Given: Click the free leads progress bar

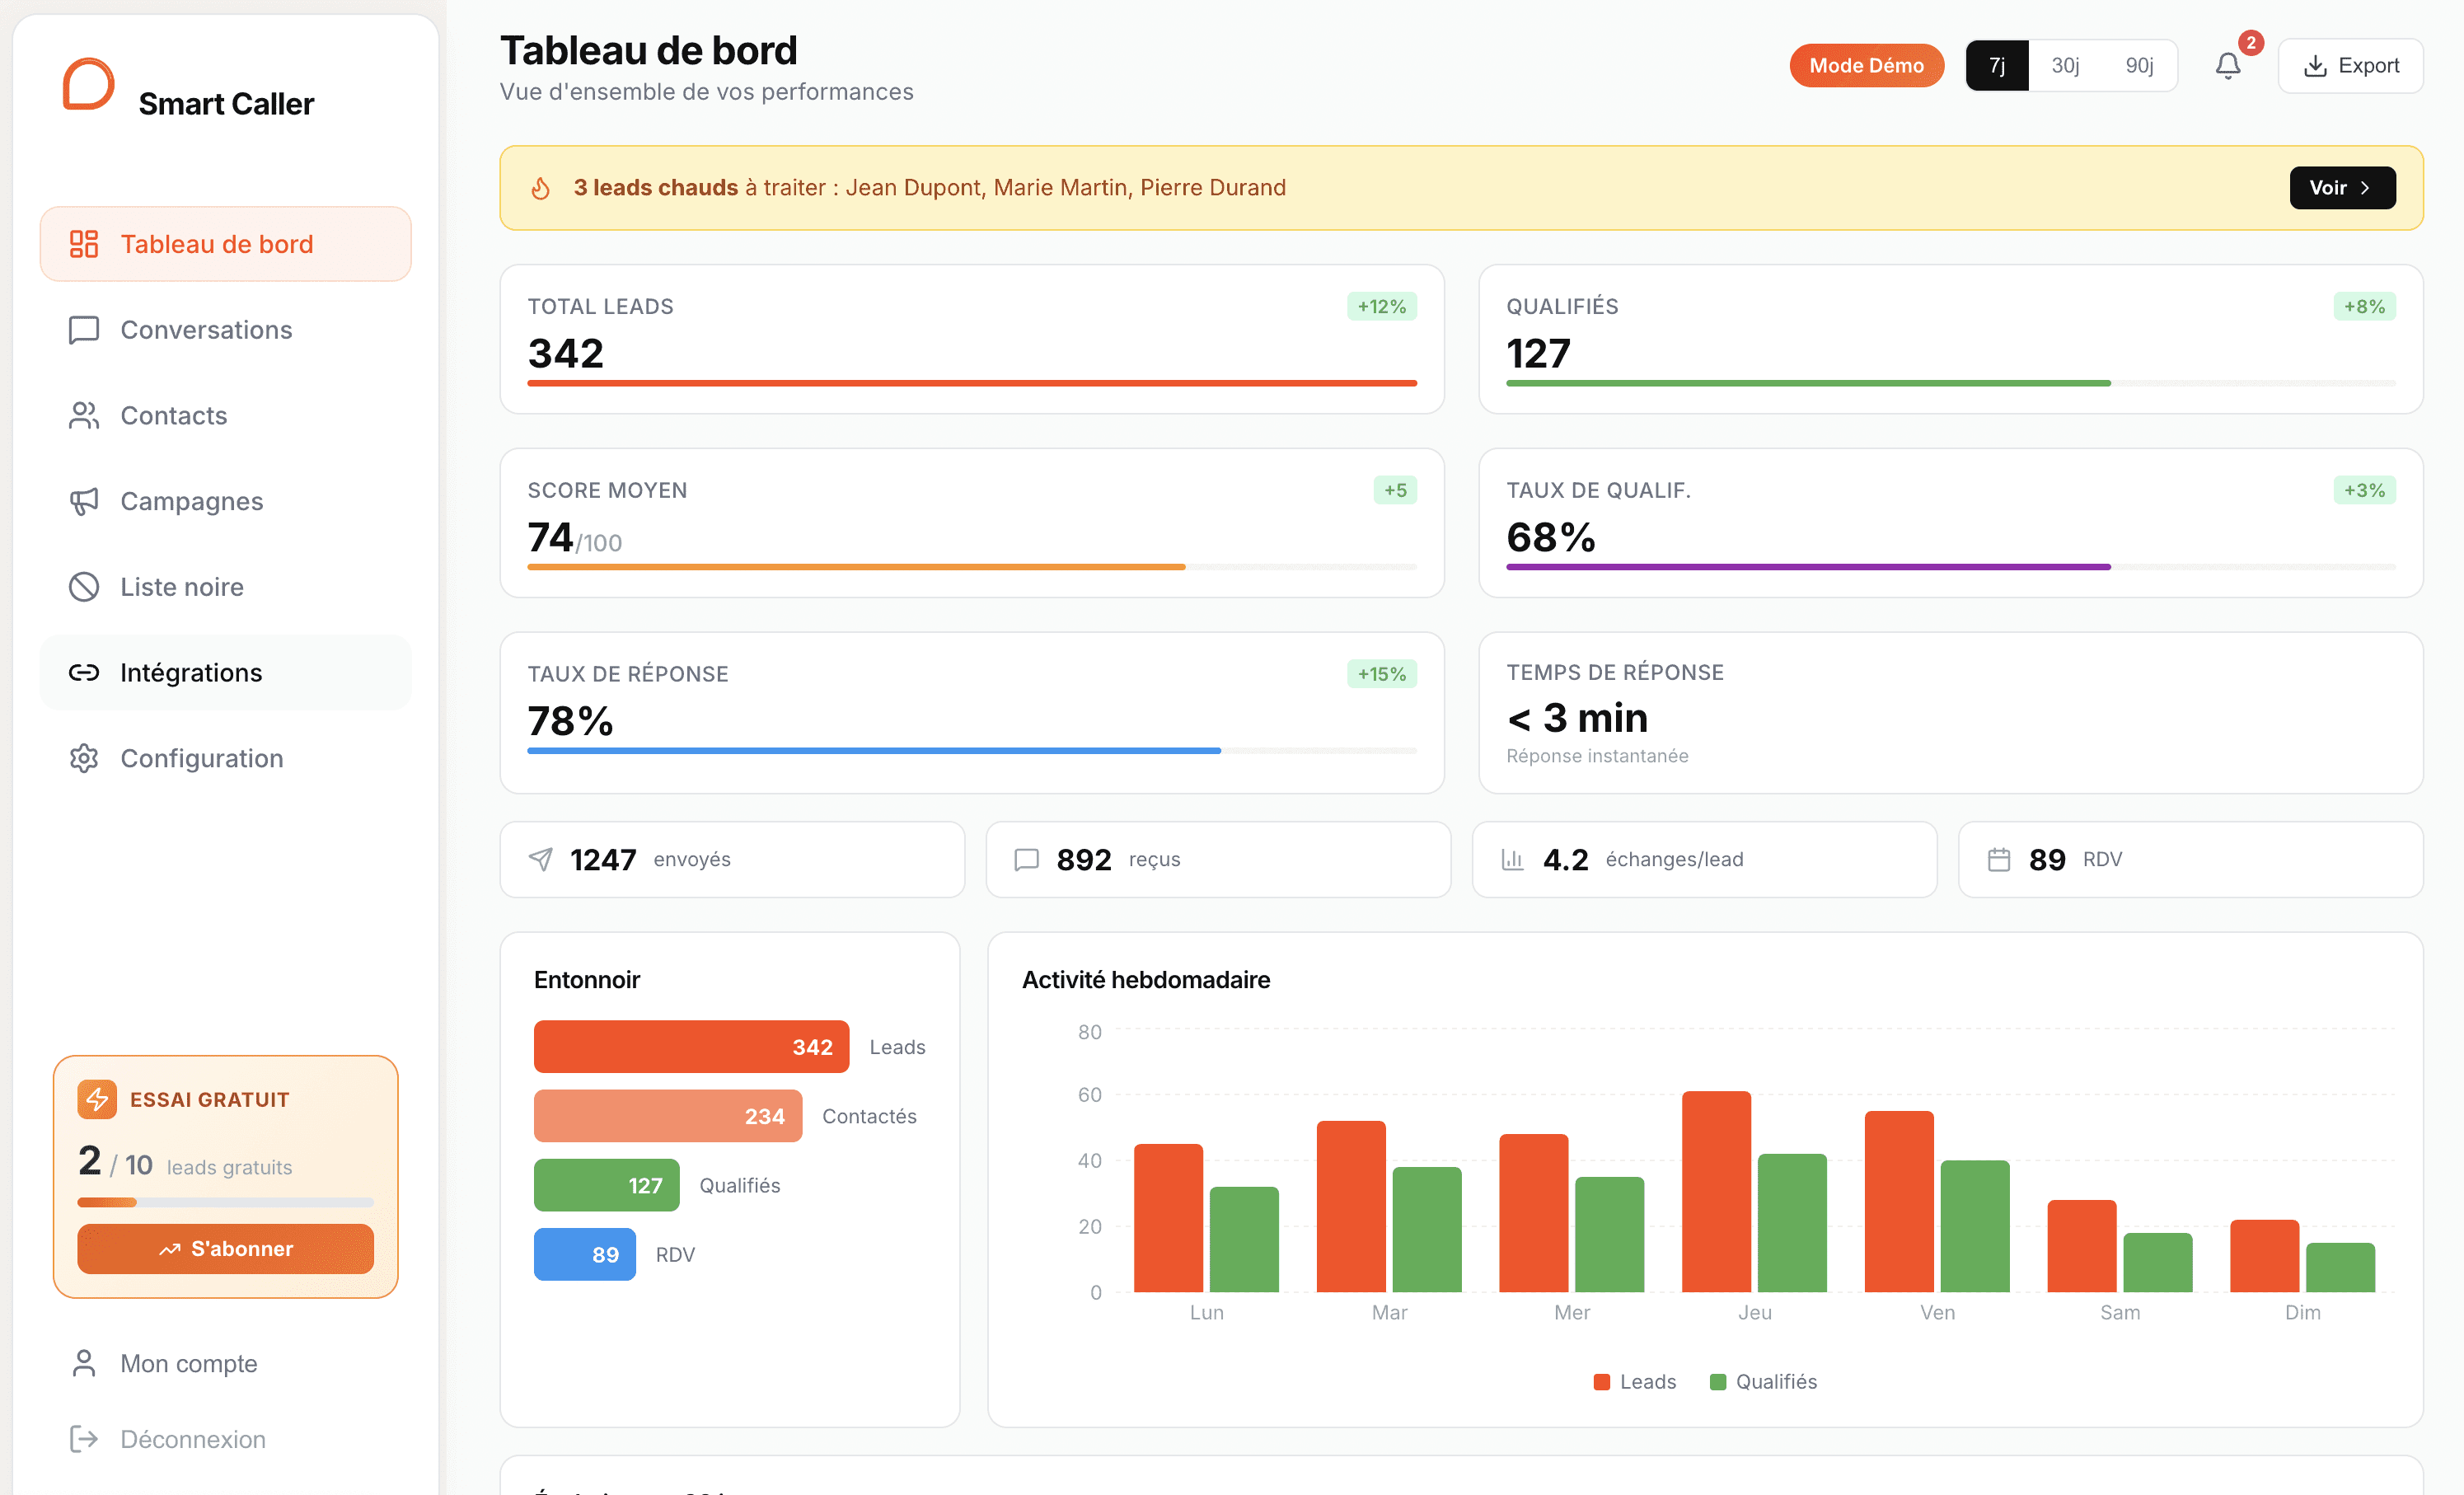Looking at the screenshot, I should pyautogui.click(x=226, y=1202).
